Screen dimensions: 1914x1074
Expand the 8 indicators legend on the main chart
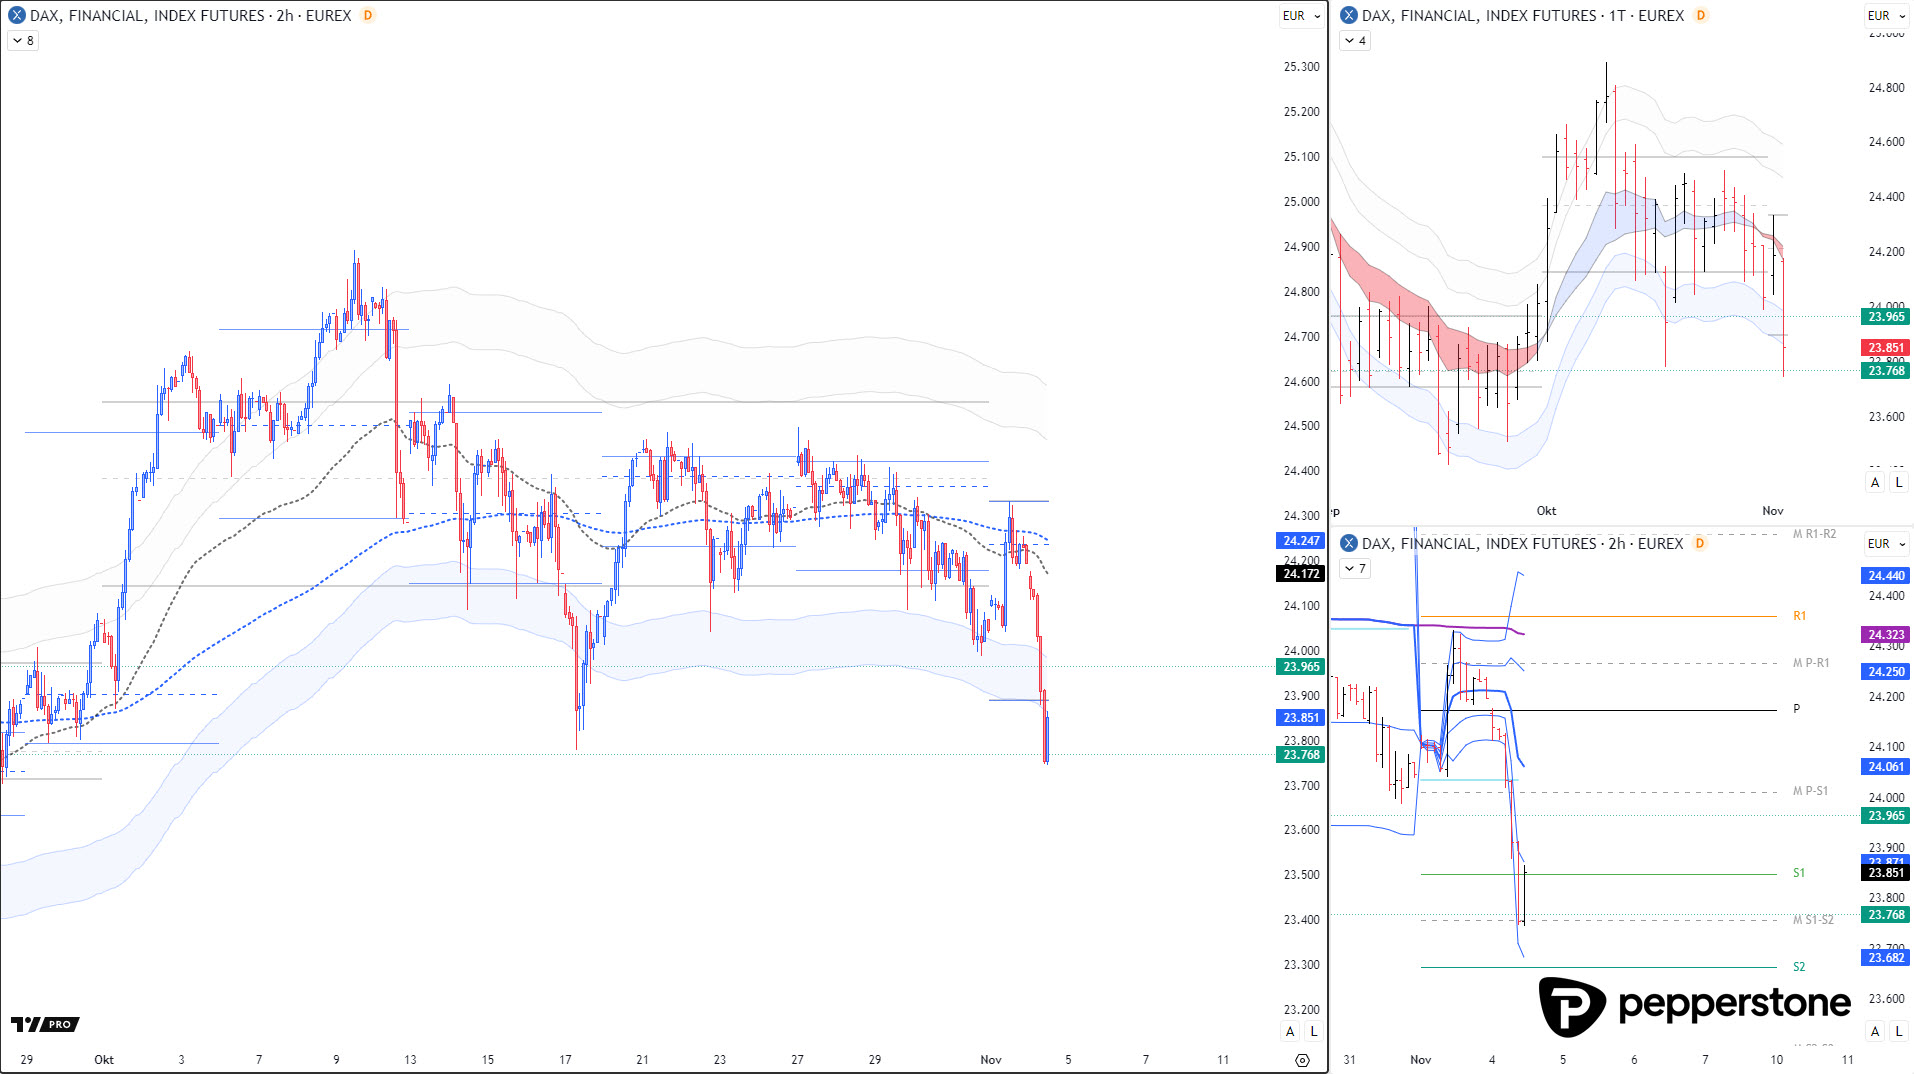[x=23, y=41]
